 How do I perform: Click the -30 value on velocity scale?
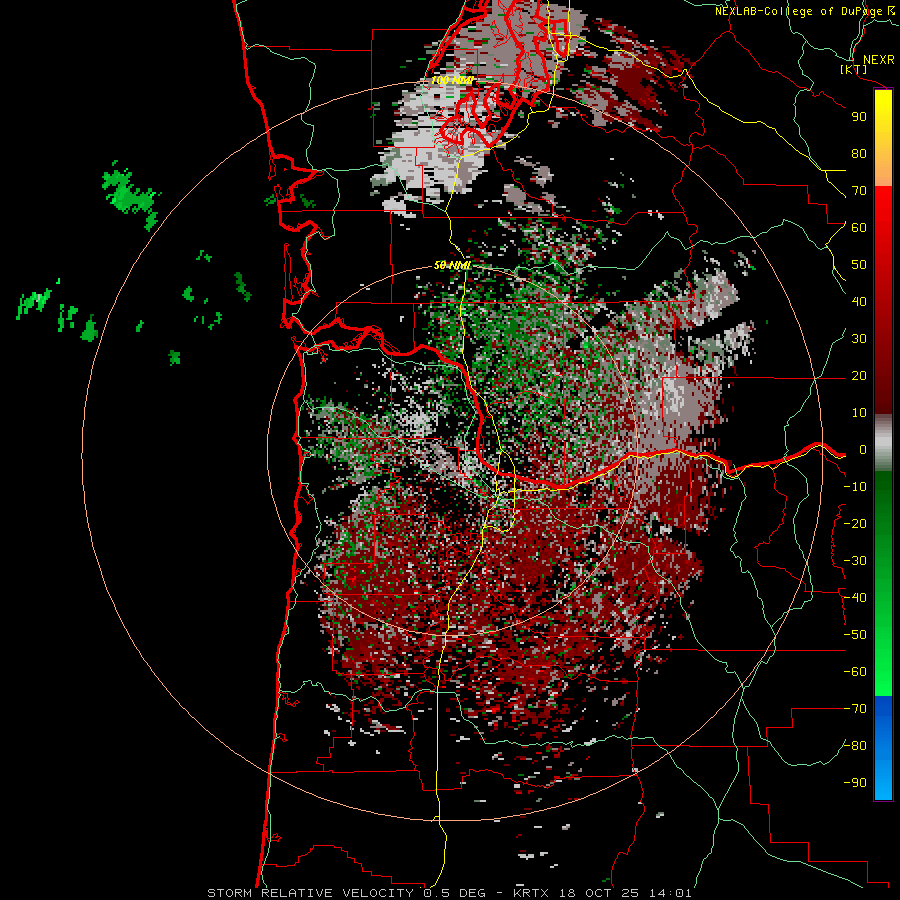855,561
